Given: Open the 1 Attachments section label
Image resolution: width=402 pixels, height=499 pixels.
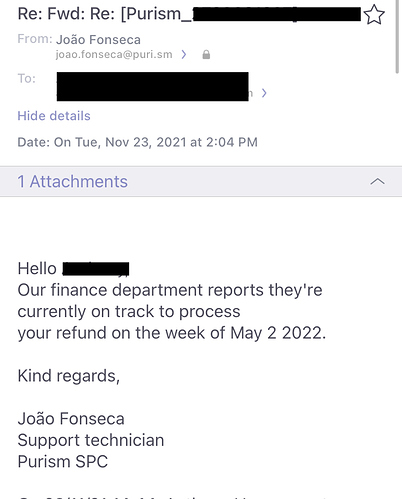Looking at the screenshot, I should [72, 181].
